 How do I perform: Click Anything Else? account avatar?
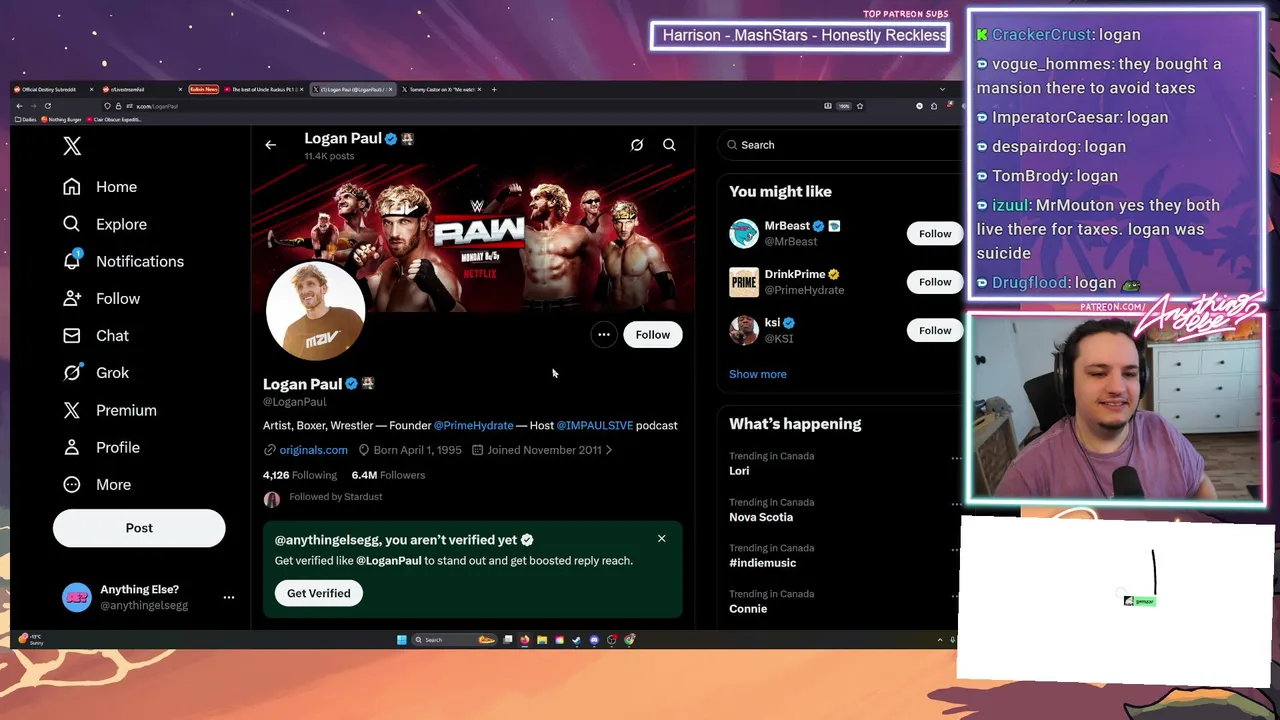77,597
